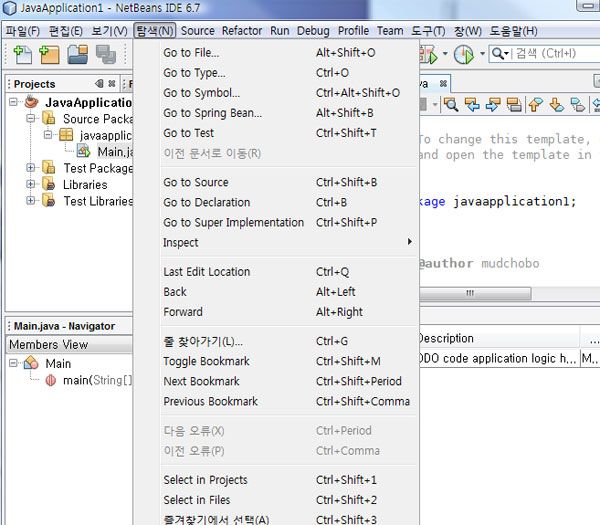Click the New Project toolbar icon
Image resolution: width=600 pixels, height=525 pixels.
[x=49, y=54]
